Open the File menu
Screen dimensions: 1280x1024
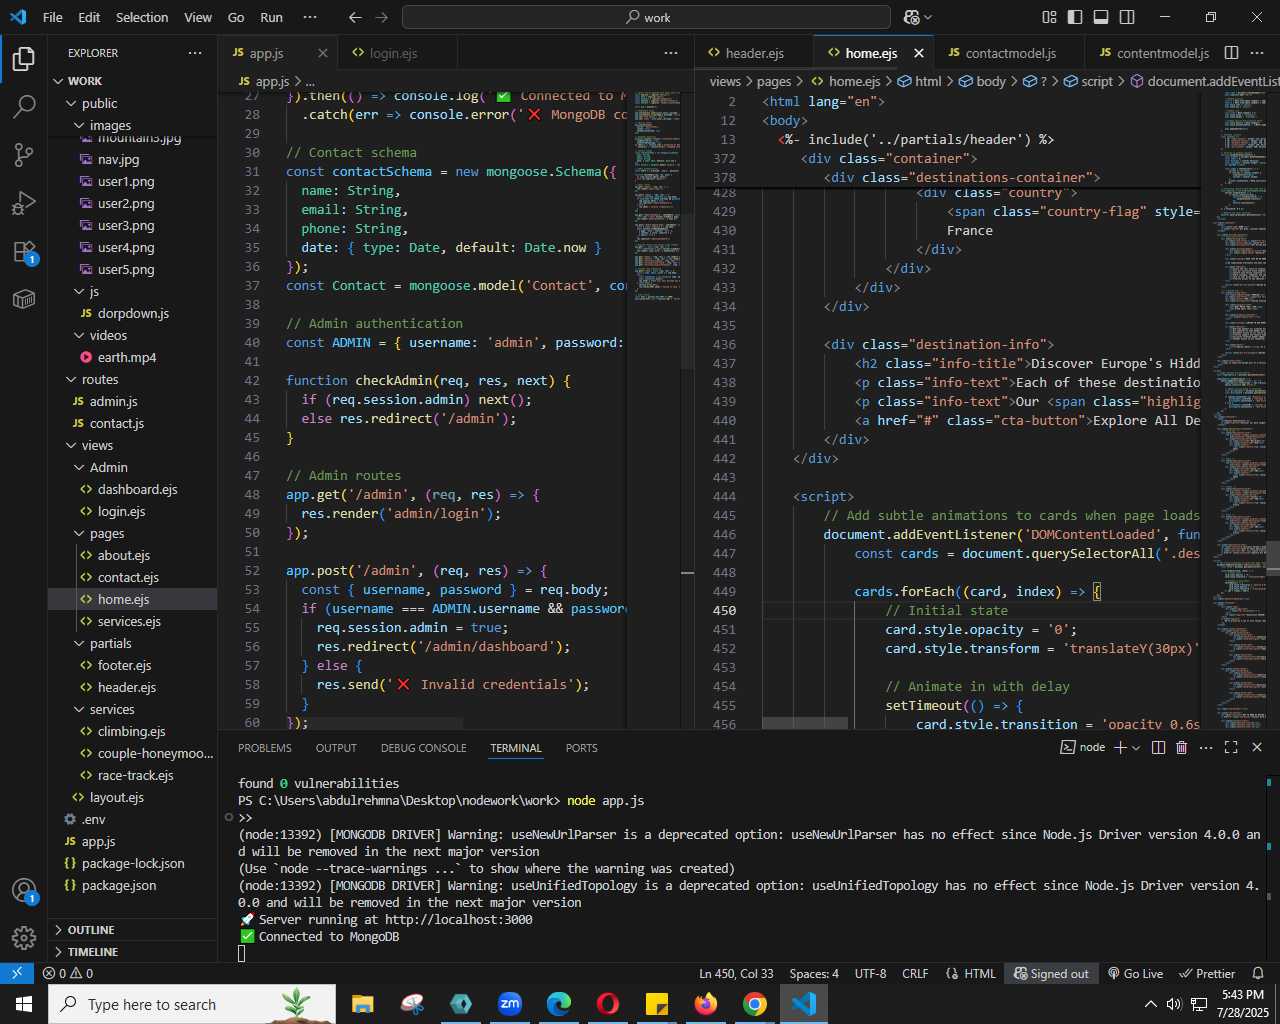tap(53, 17)
